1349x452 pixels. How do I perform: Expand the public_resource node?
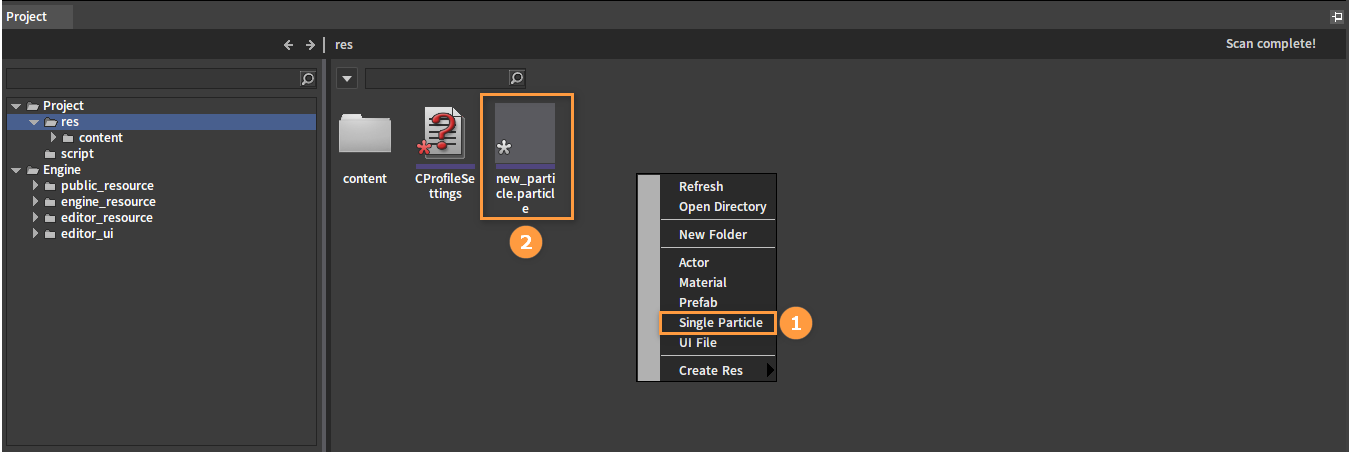[35, 186]
